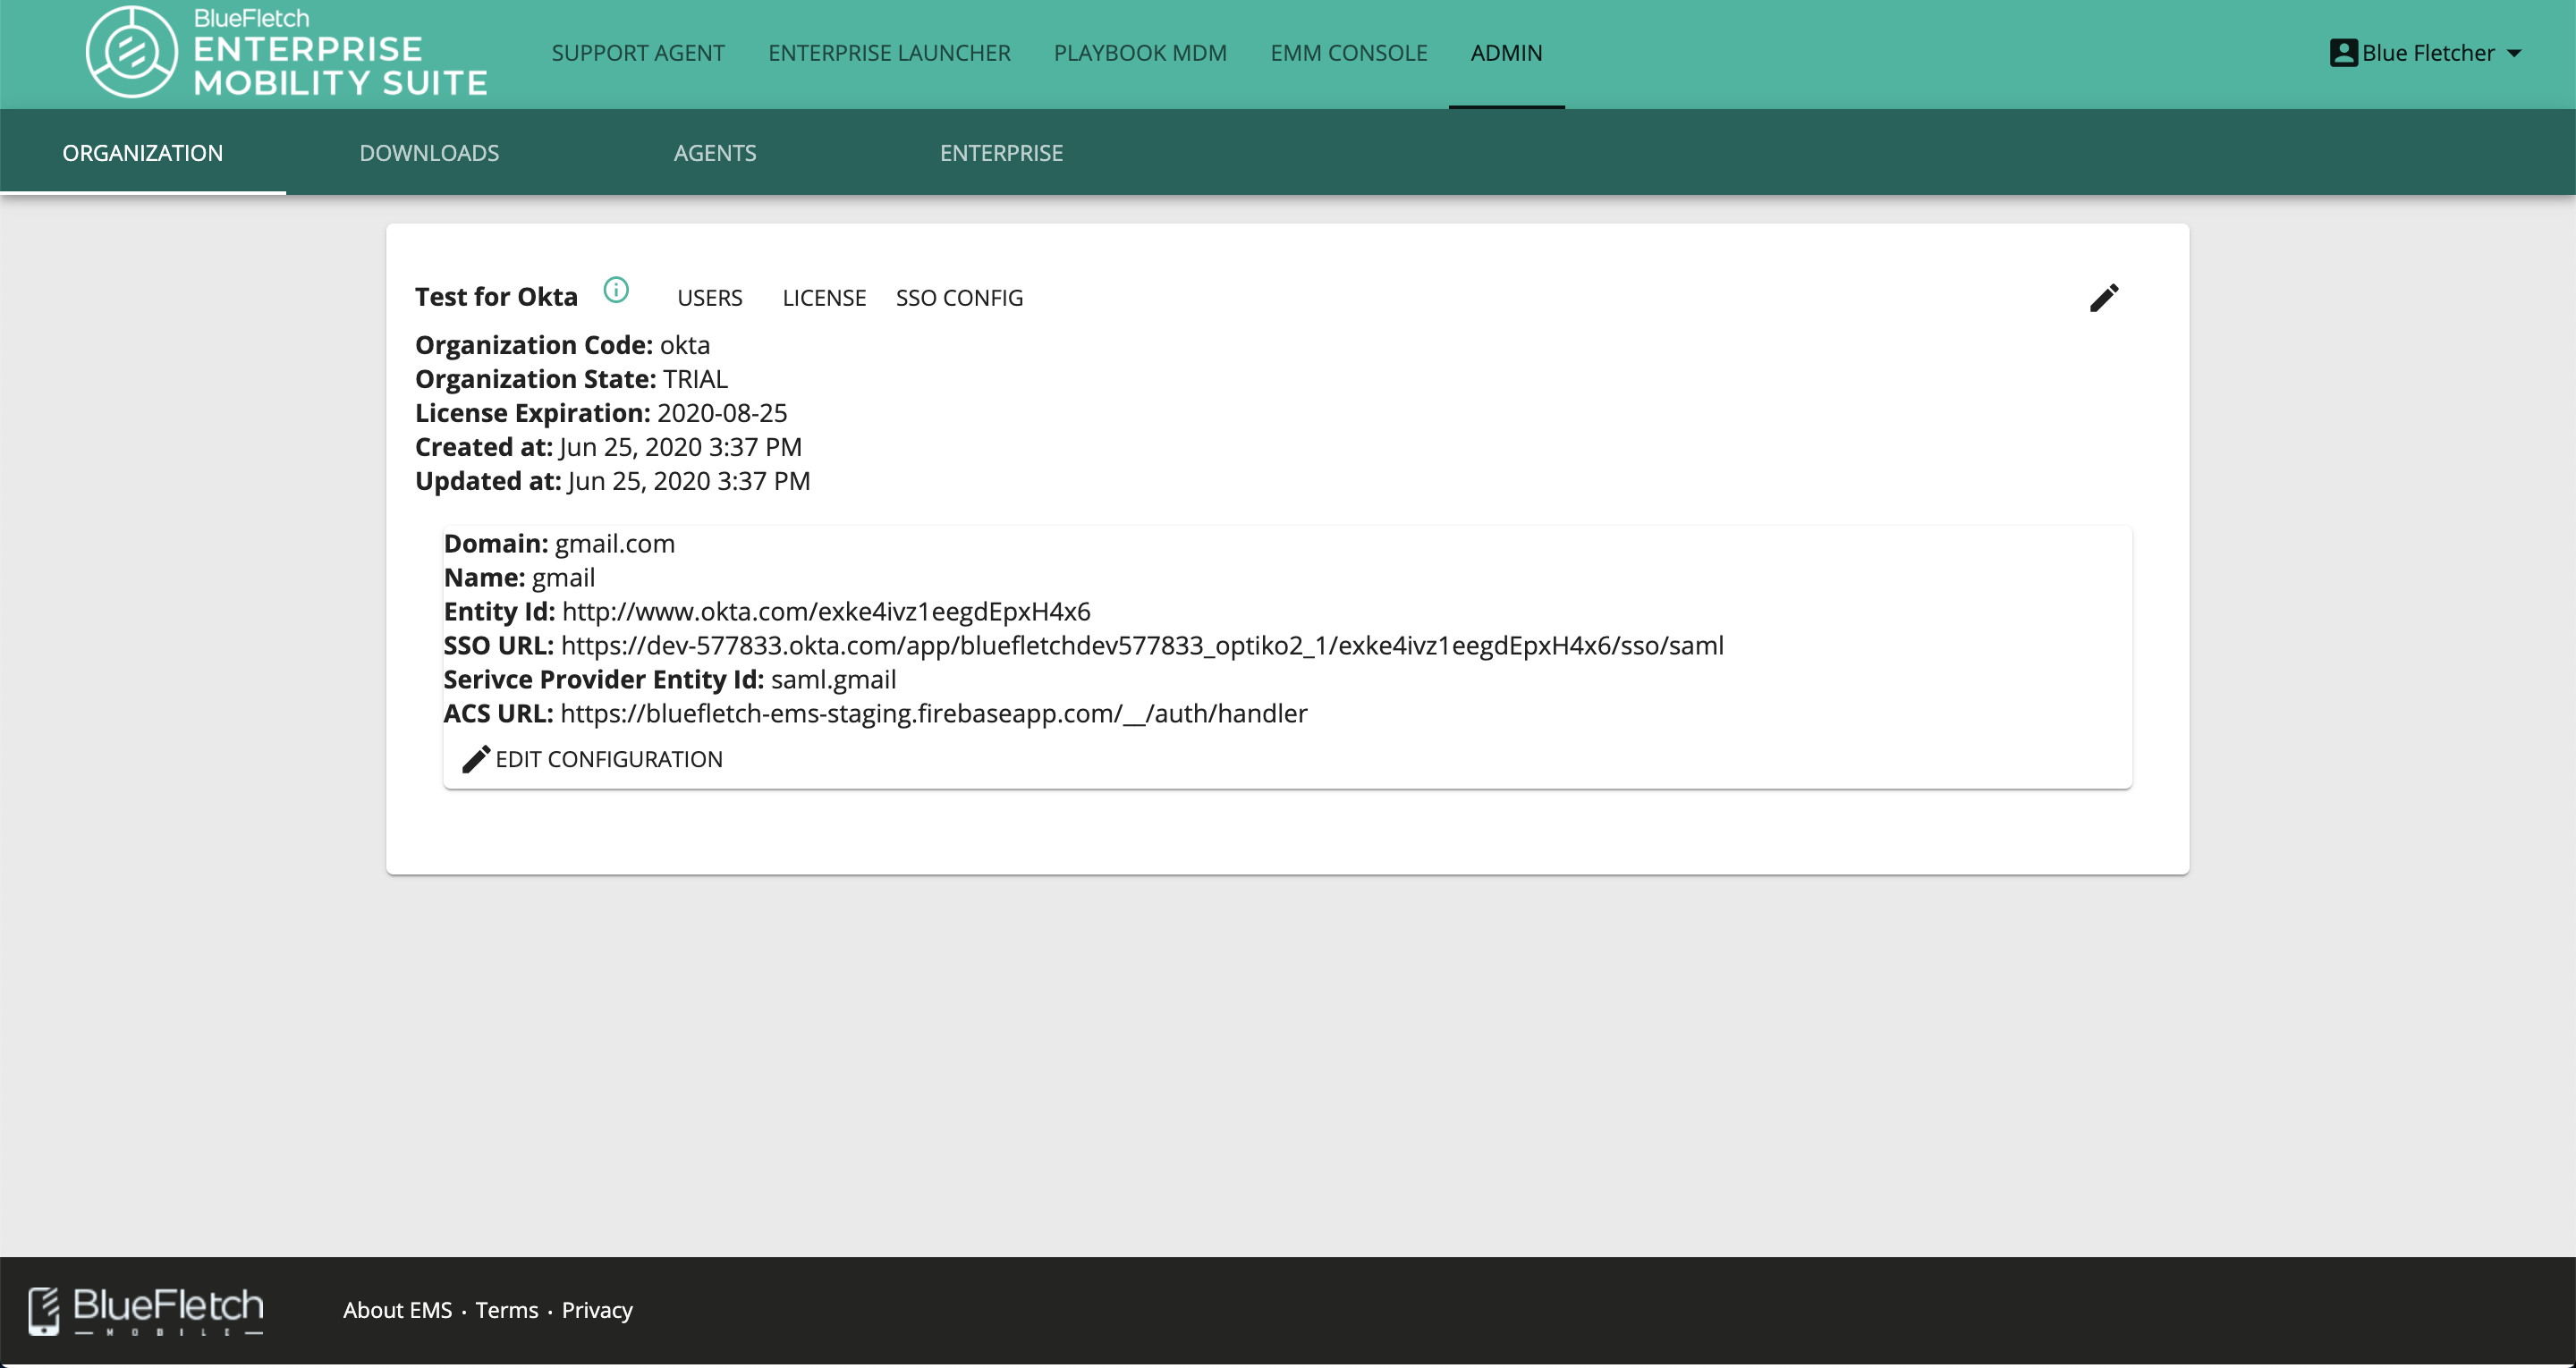Click the Blue Fletcher user name
Viewport: 2576px width, 1368px height.
[x=2428, y=53]
